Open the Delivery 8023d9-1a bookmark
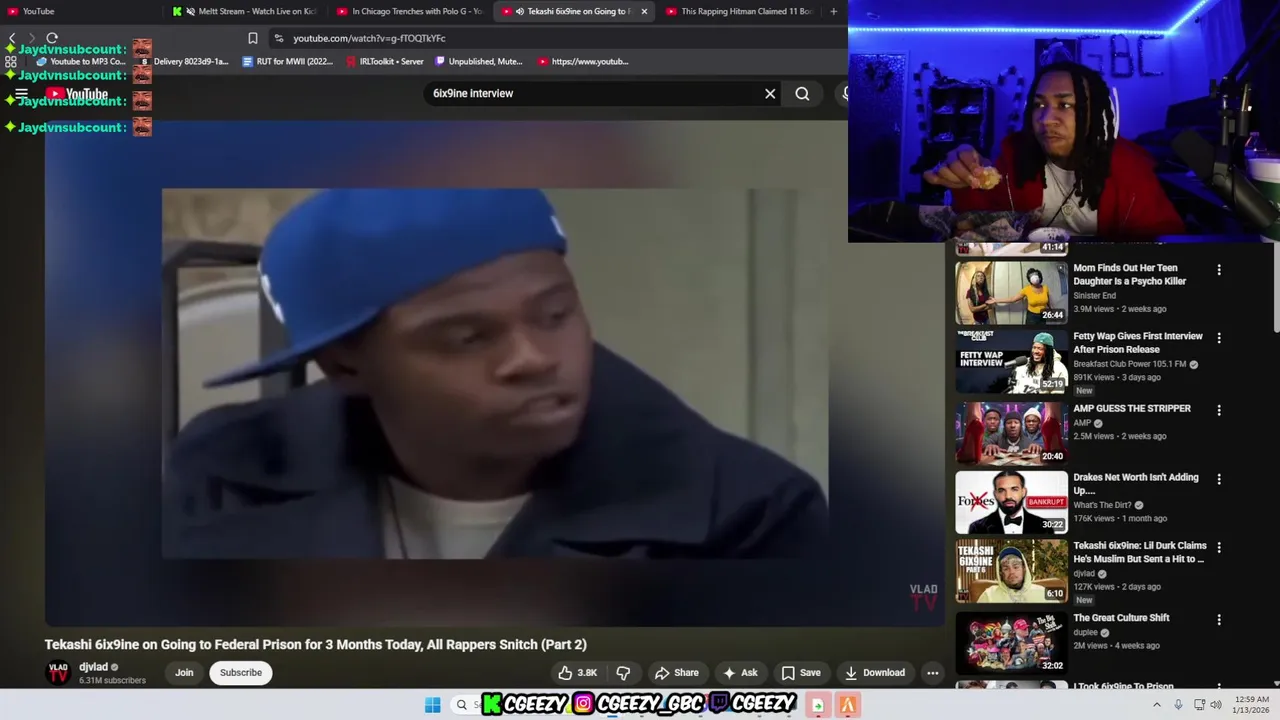Image resolution: width=1280 pixels, height=720 pixels. point(183,61)
